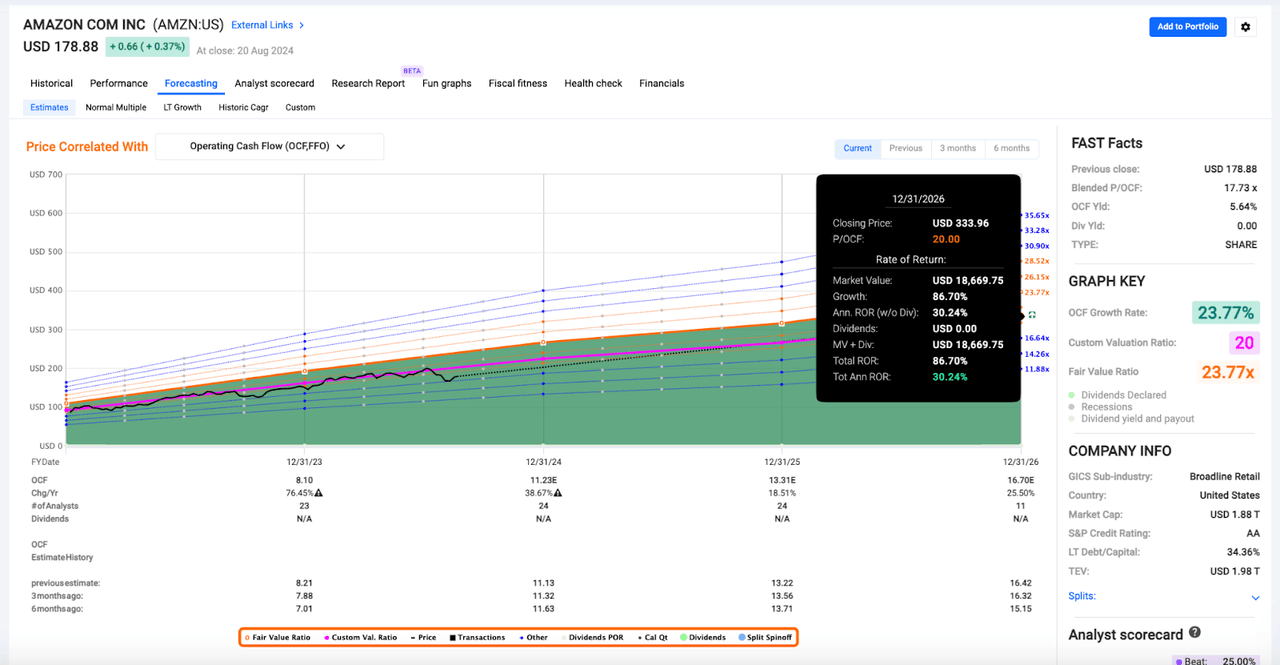Expand External Links chevron

coord(301,25)
